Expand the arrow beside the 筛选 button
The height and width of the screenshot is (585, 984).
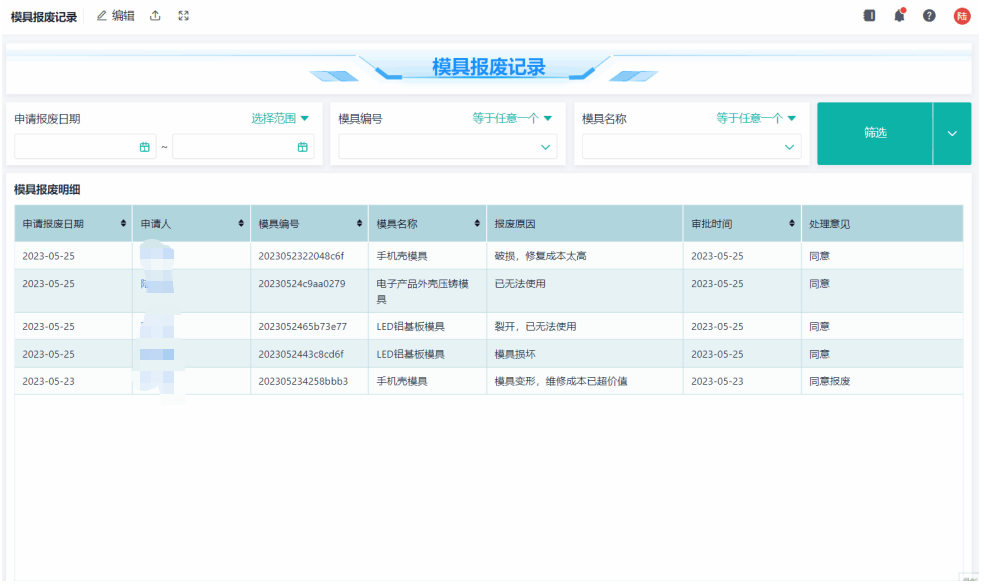(952, 133)
